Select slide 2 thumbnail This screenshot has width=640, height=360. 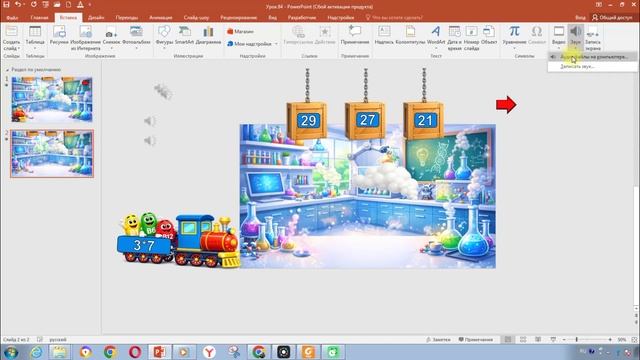(x=52, y=153)
